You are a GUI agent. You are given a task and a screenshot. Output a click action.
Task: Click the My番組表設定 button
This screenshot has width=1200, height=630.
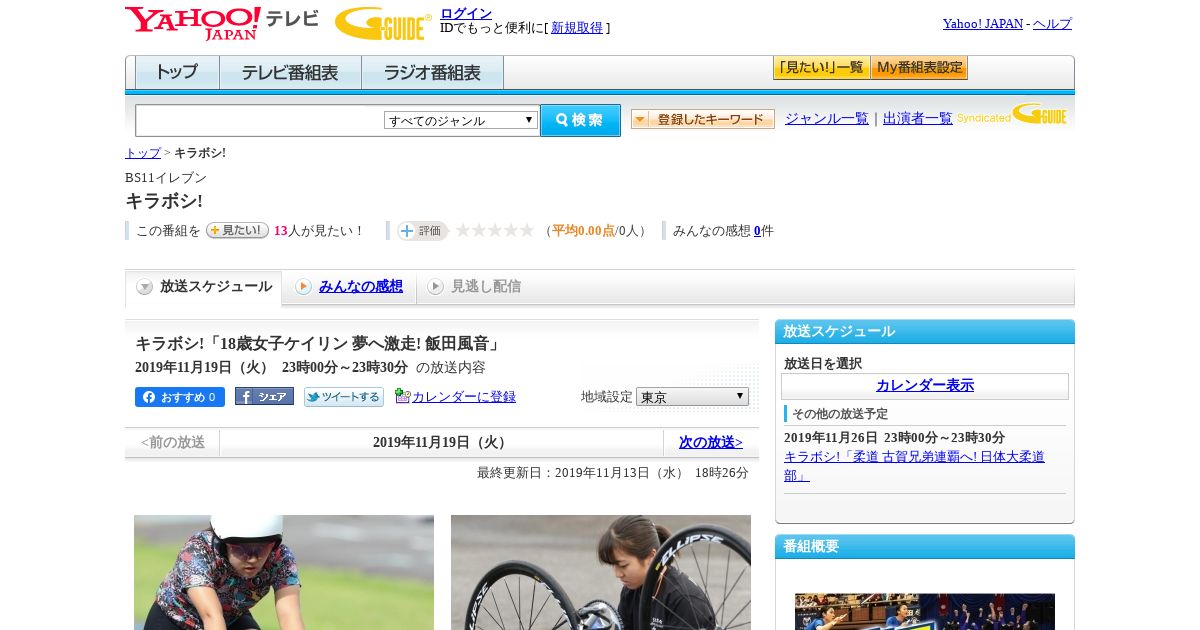(919, 68)
